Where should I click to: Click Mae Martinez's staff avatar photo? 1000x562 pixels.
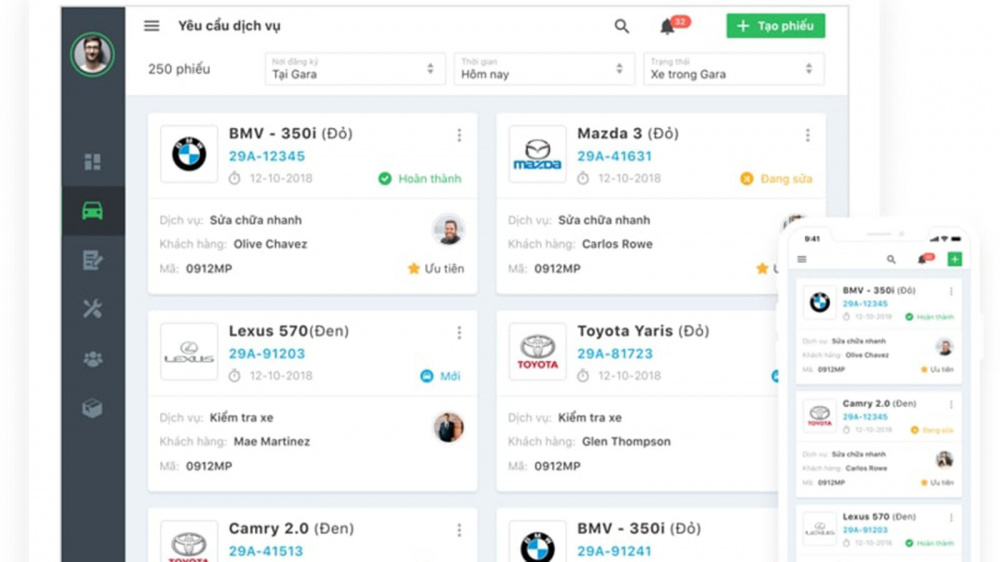coord(449,427)
